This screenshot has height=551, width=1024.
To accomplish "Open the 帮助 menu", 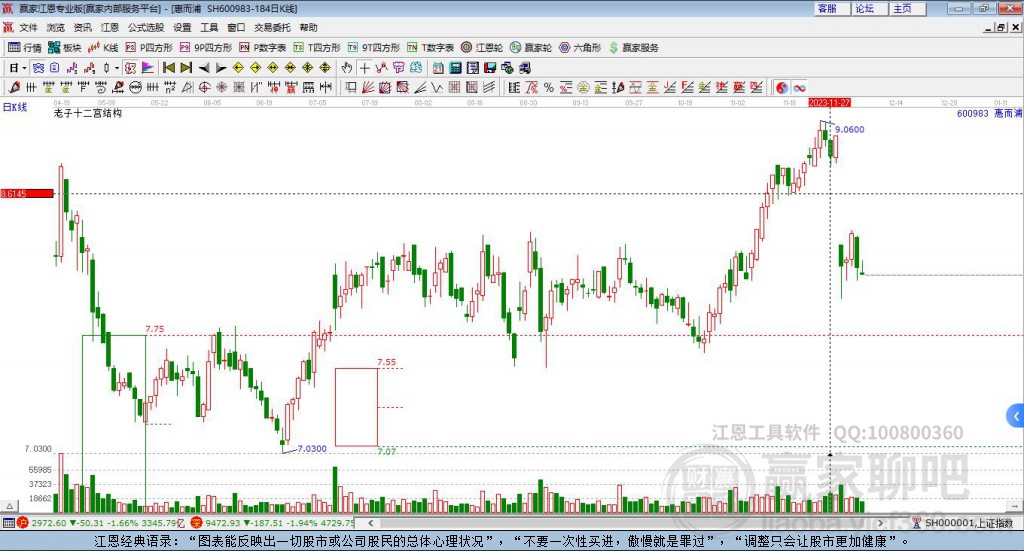I will coord(308,27).
